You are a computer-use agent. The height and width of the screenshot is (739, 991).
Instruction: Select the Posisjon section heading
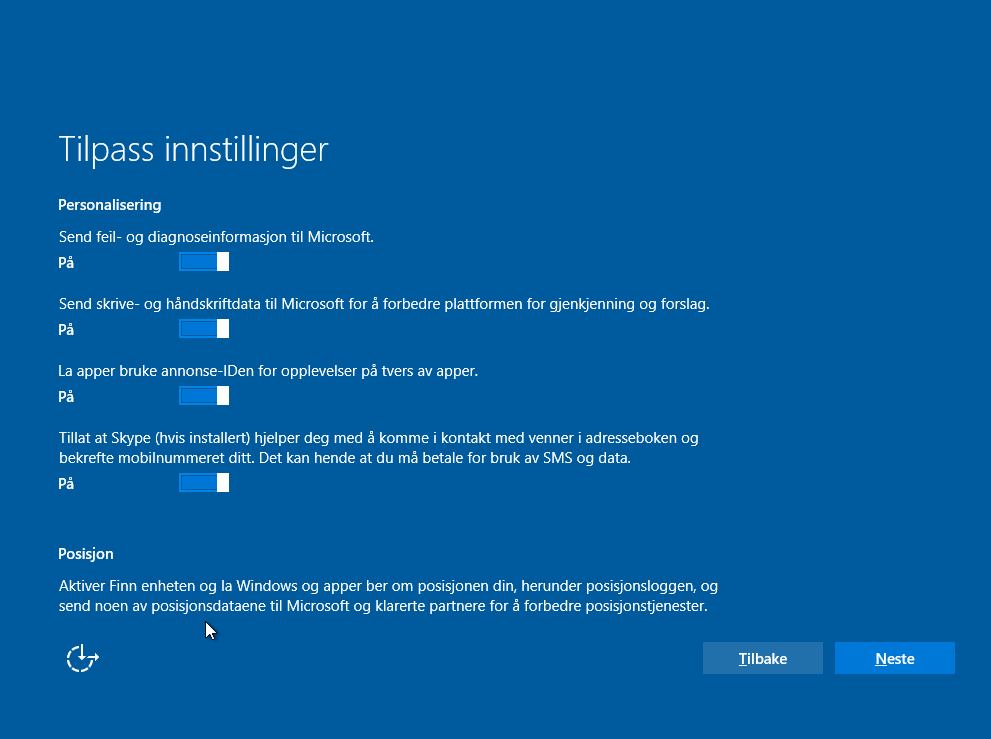[86, 554]
